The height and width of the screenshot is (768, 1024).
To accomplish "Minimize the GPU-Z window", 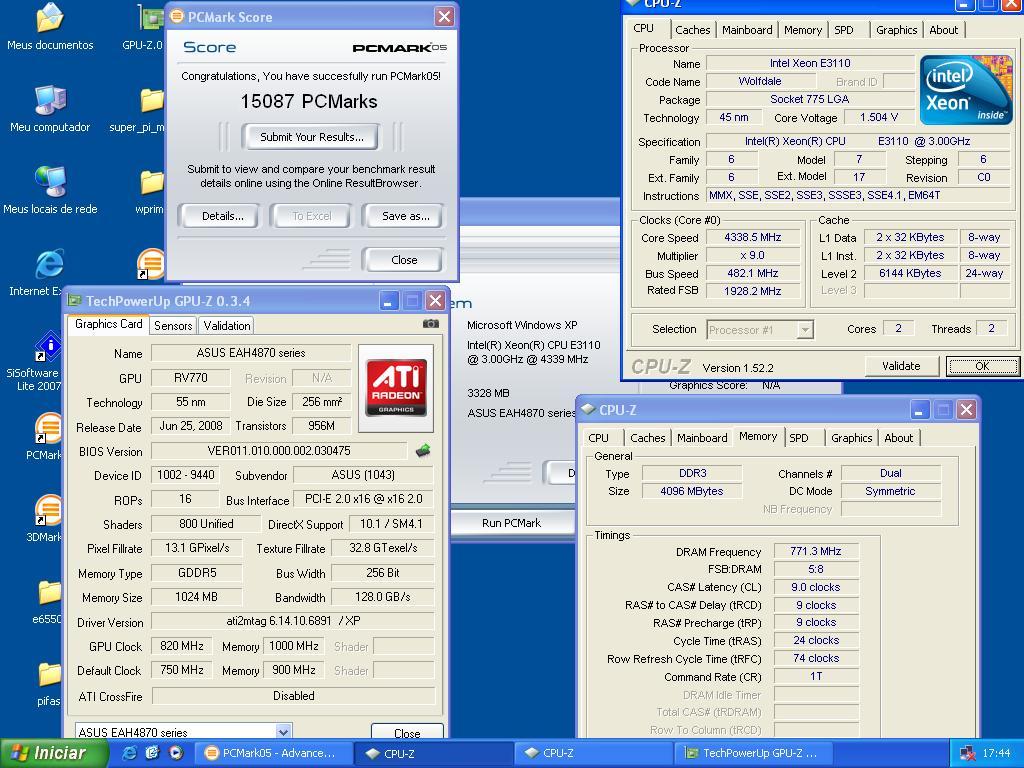I will tap(389, 301).
